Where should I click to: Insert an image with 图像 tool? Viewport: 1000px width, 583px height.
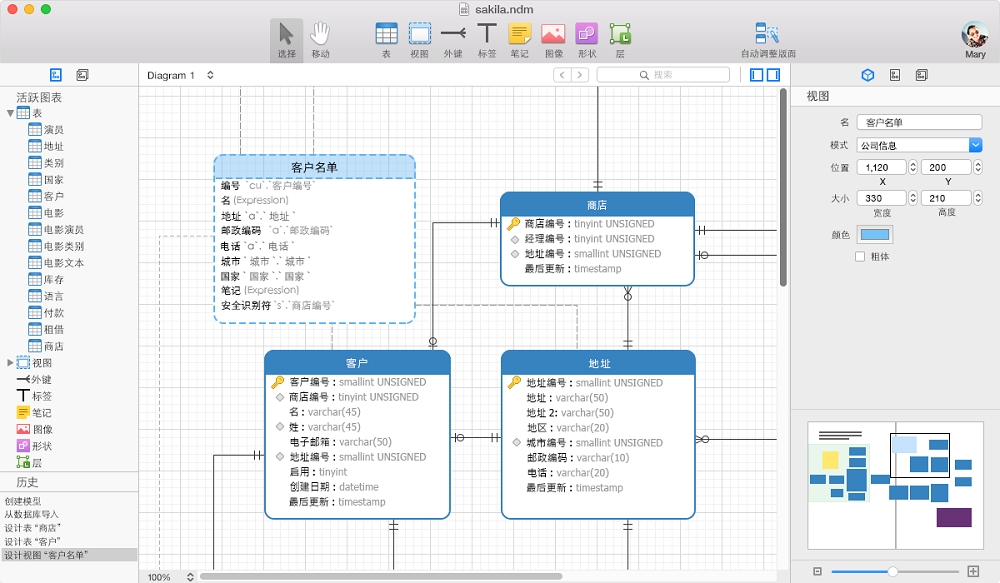(x=554, y=40)
